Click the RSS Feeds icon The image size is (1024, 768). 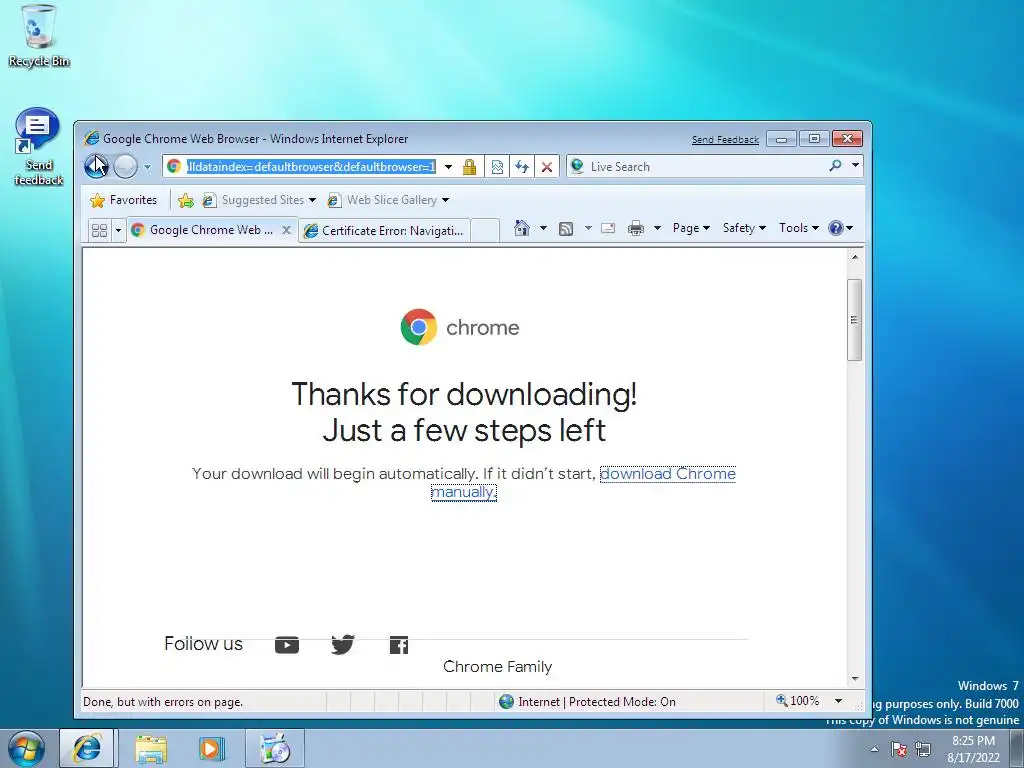(x=566, y=228)
